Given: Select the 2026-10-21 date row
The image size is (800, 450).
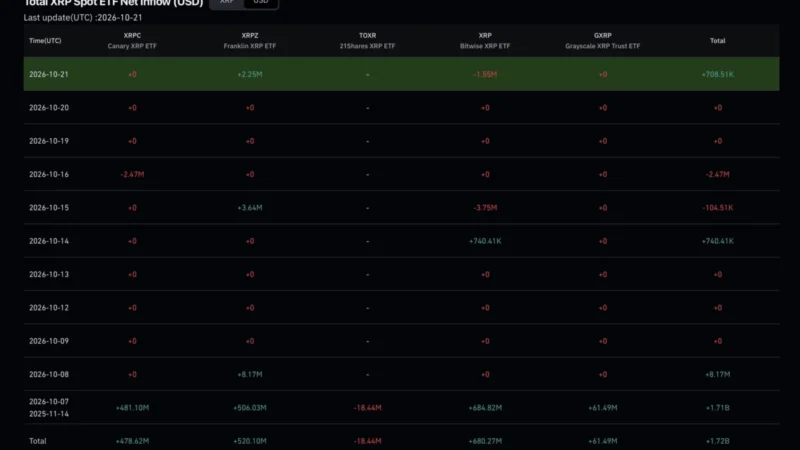Looking at the screenshot, I should point(402,74).
